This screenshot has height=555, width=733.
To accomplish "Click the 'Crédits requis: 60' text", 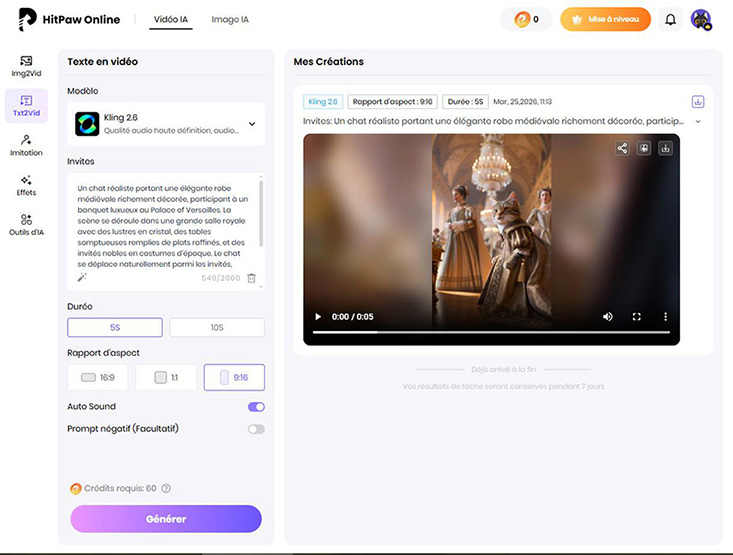I will (x=120, y=488).
